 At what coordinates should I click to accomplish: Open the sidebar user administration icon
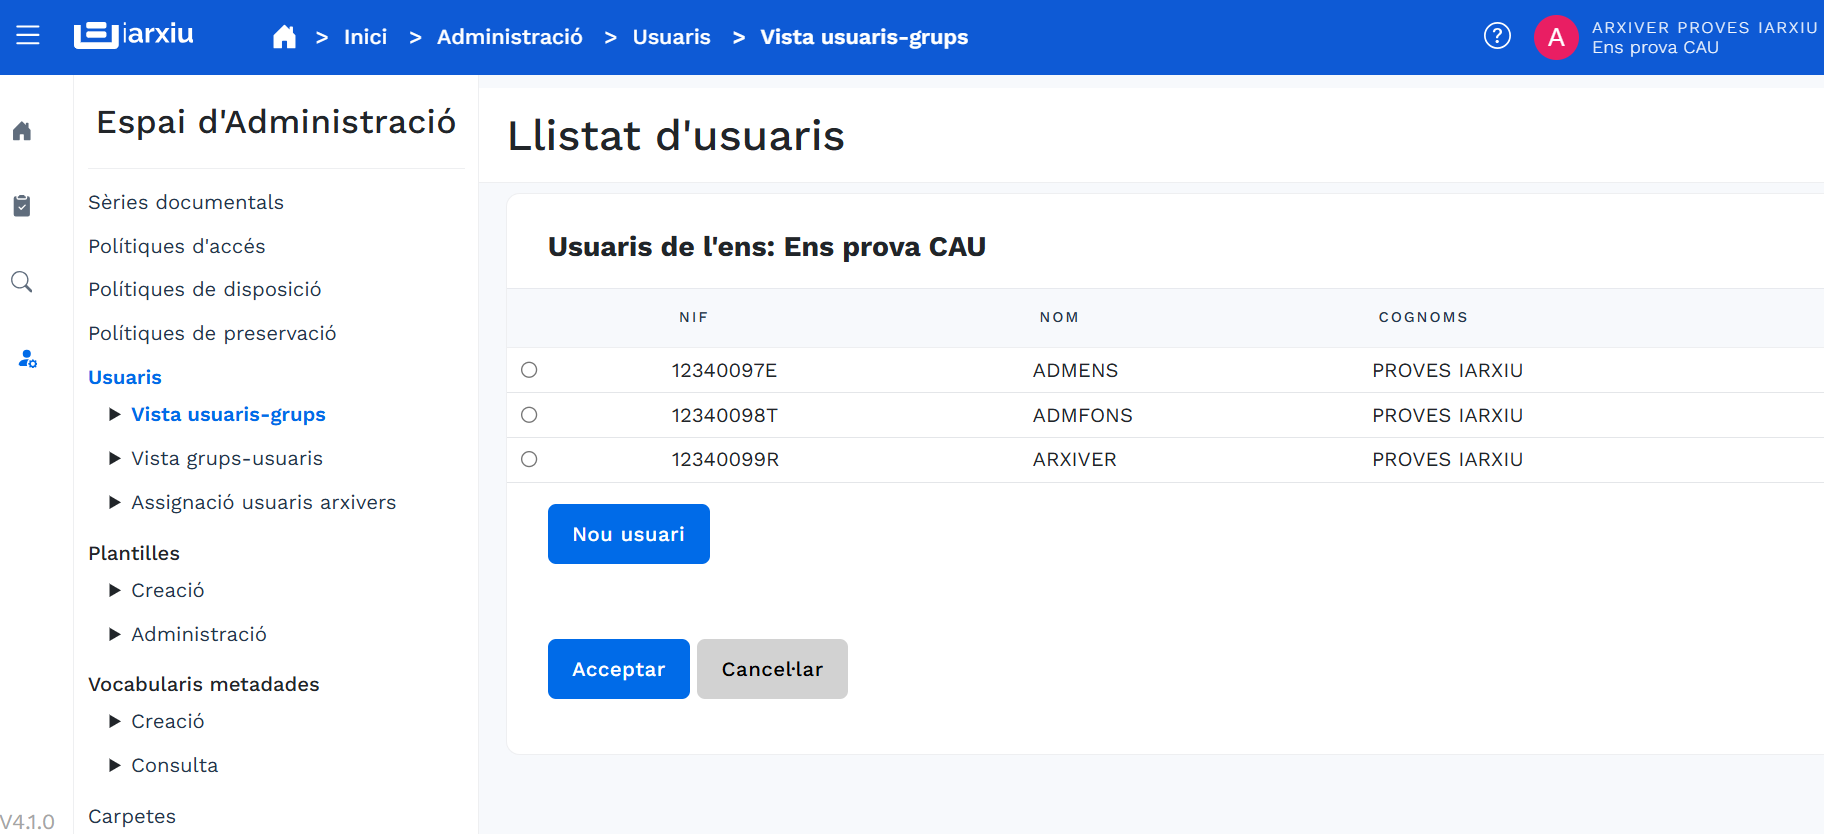(28, 358)
